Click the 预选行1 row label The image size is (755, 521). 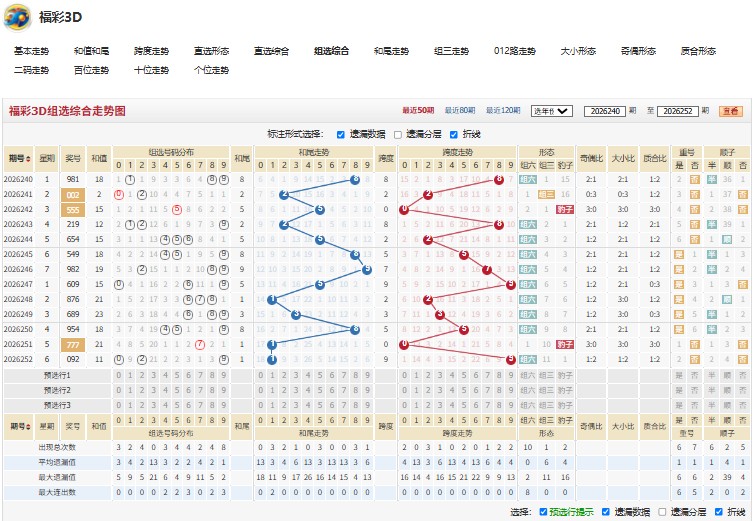click(57, 375)
